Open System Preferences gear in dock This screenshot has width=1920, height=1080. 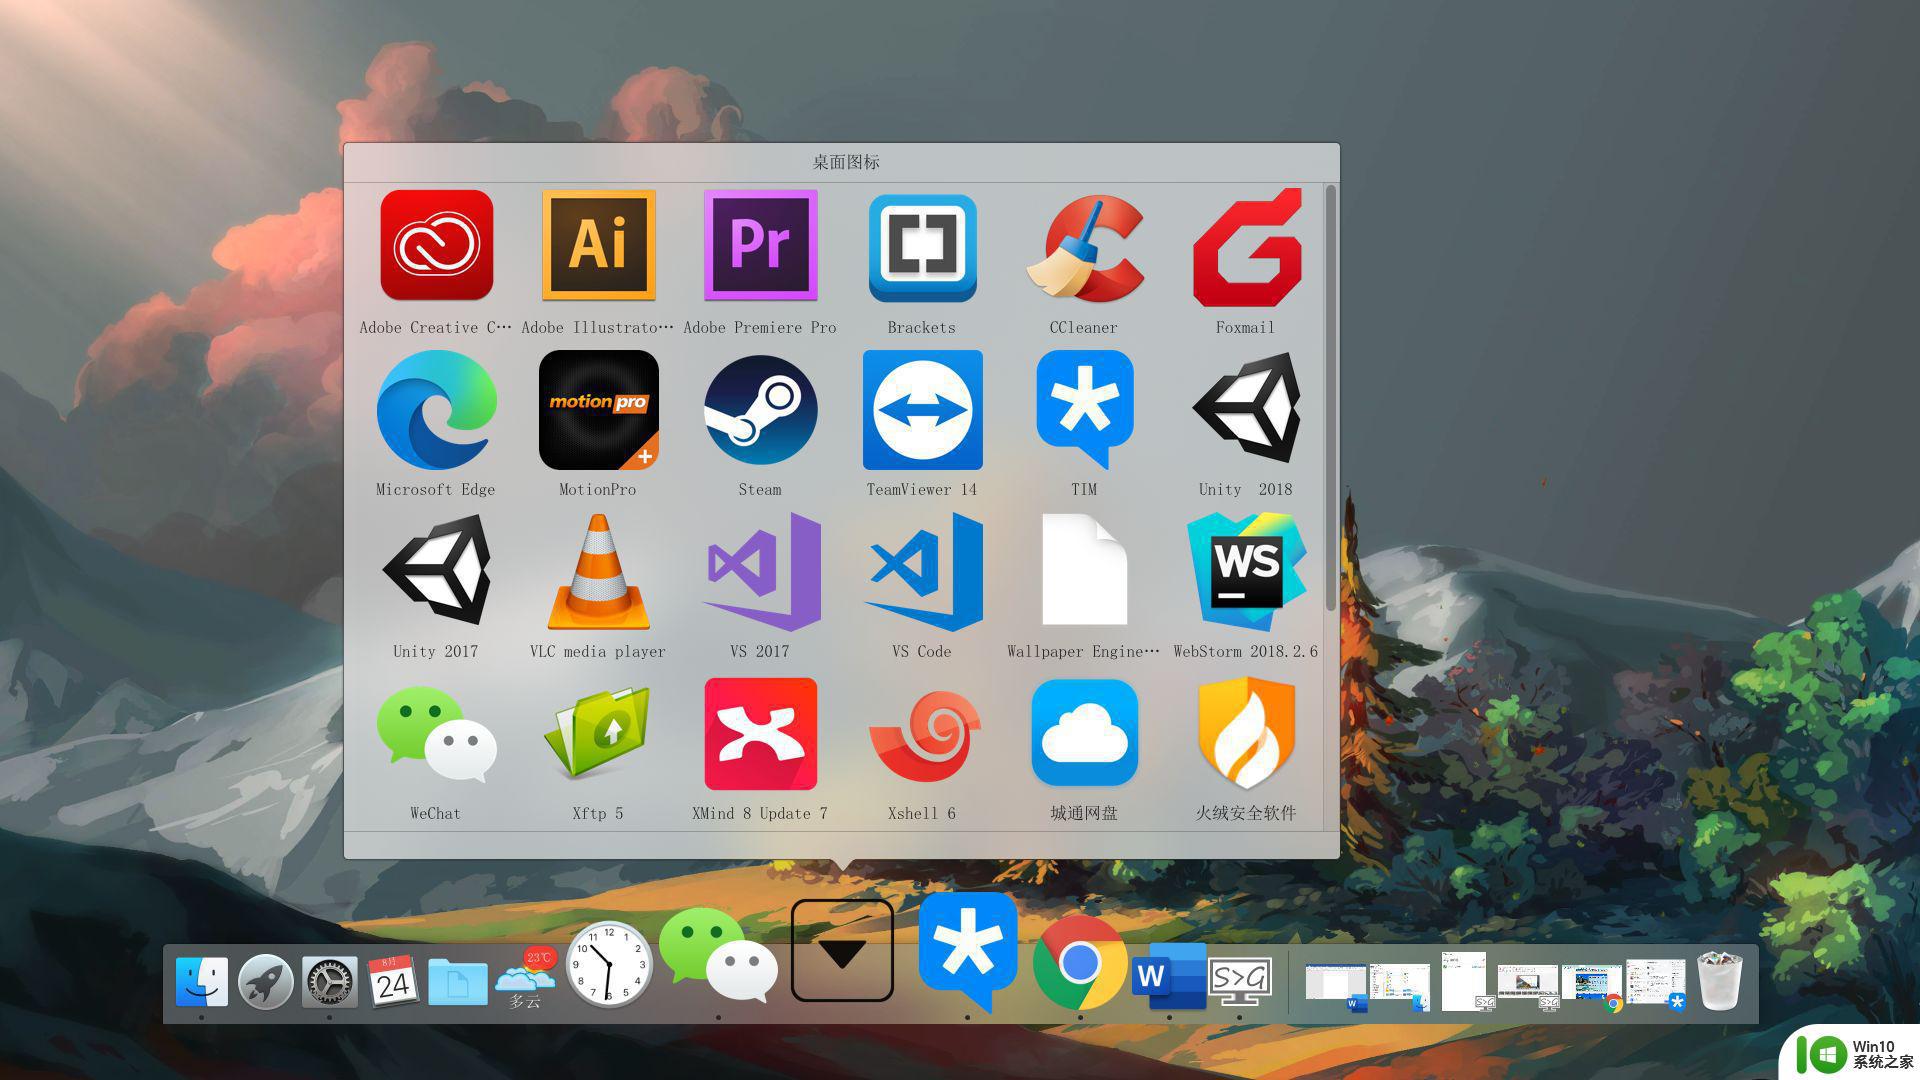(329, 981)
